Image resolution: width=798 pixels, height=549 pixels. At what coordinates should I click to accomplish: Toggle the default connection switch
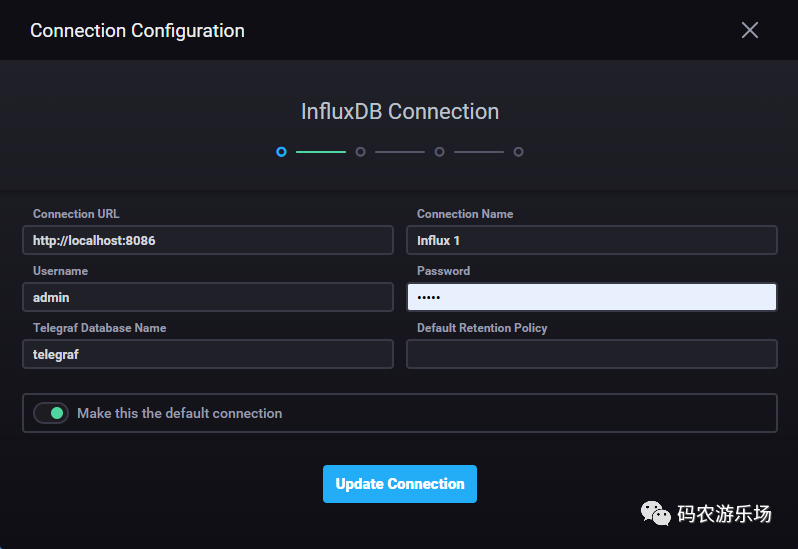[51, 413]
